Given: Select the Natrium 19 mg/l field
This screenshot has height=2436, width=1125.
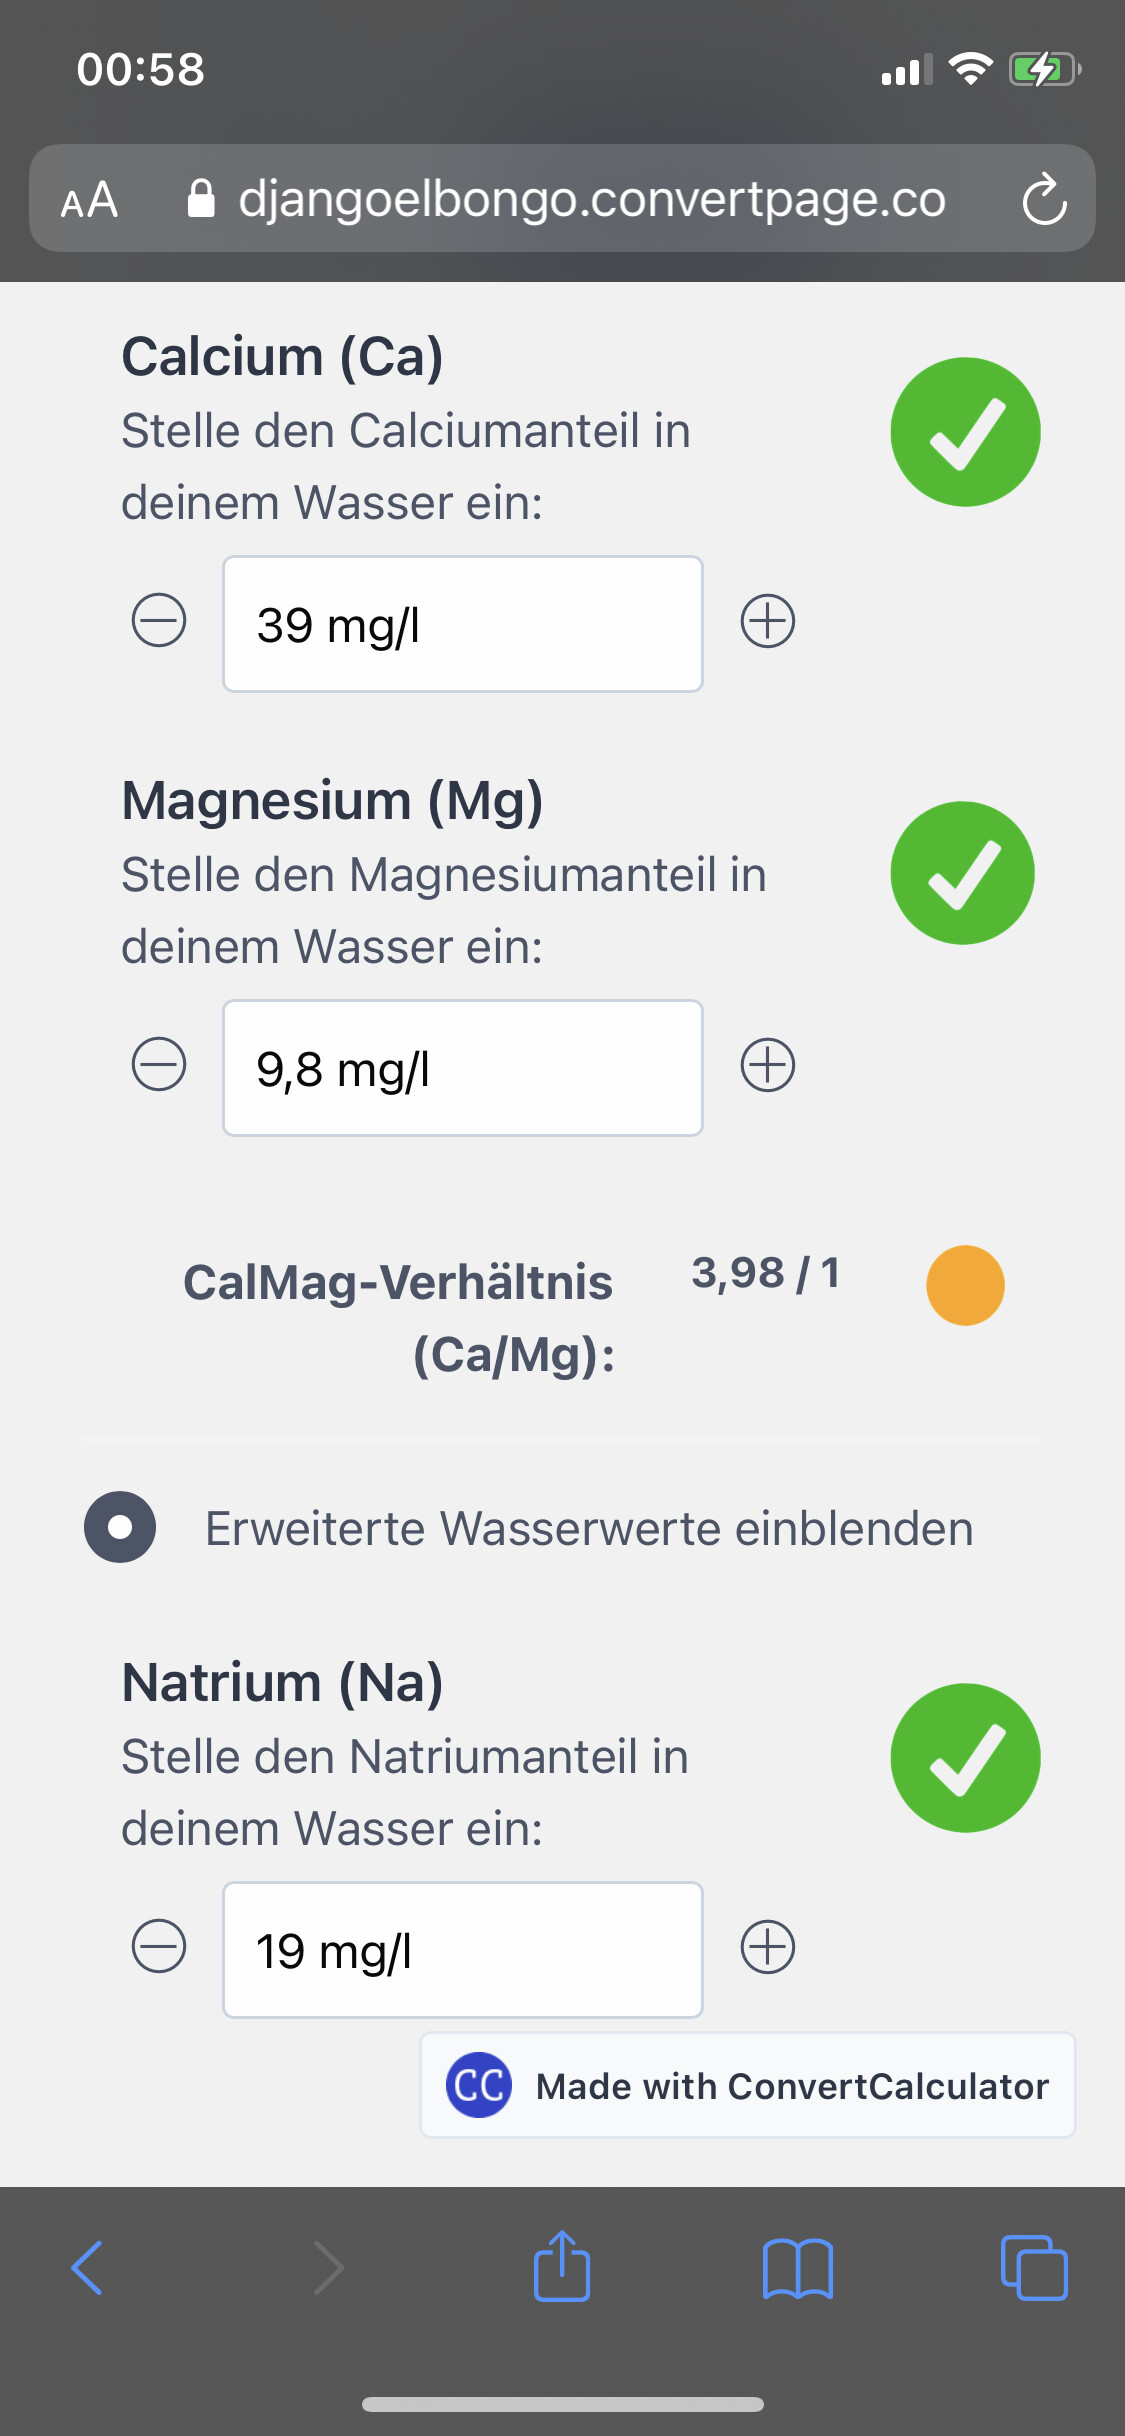Looking at the screenshot, I should click(462, 1950).
